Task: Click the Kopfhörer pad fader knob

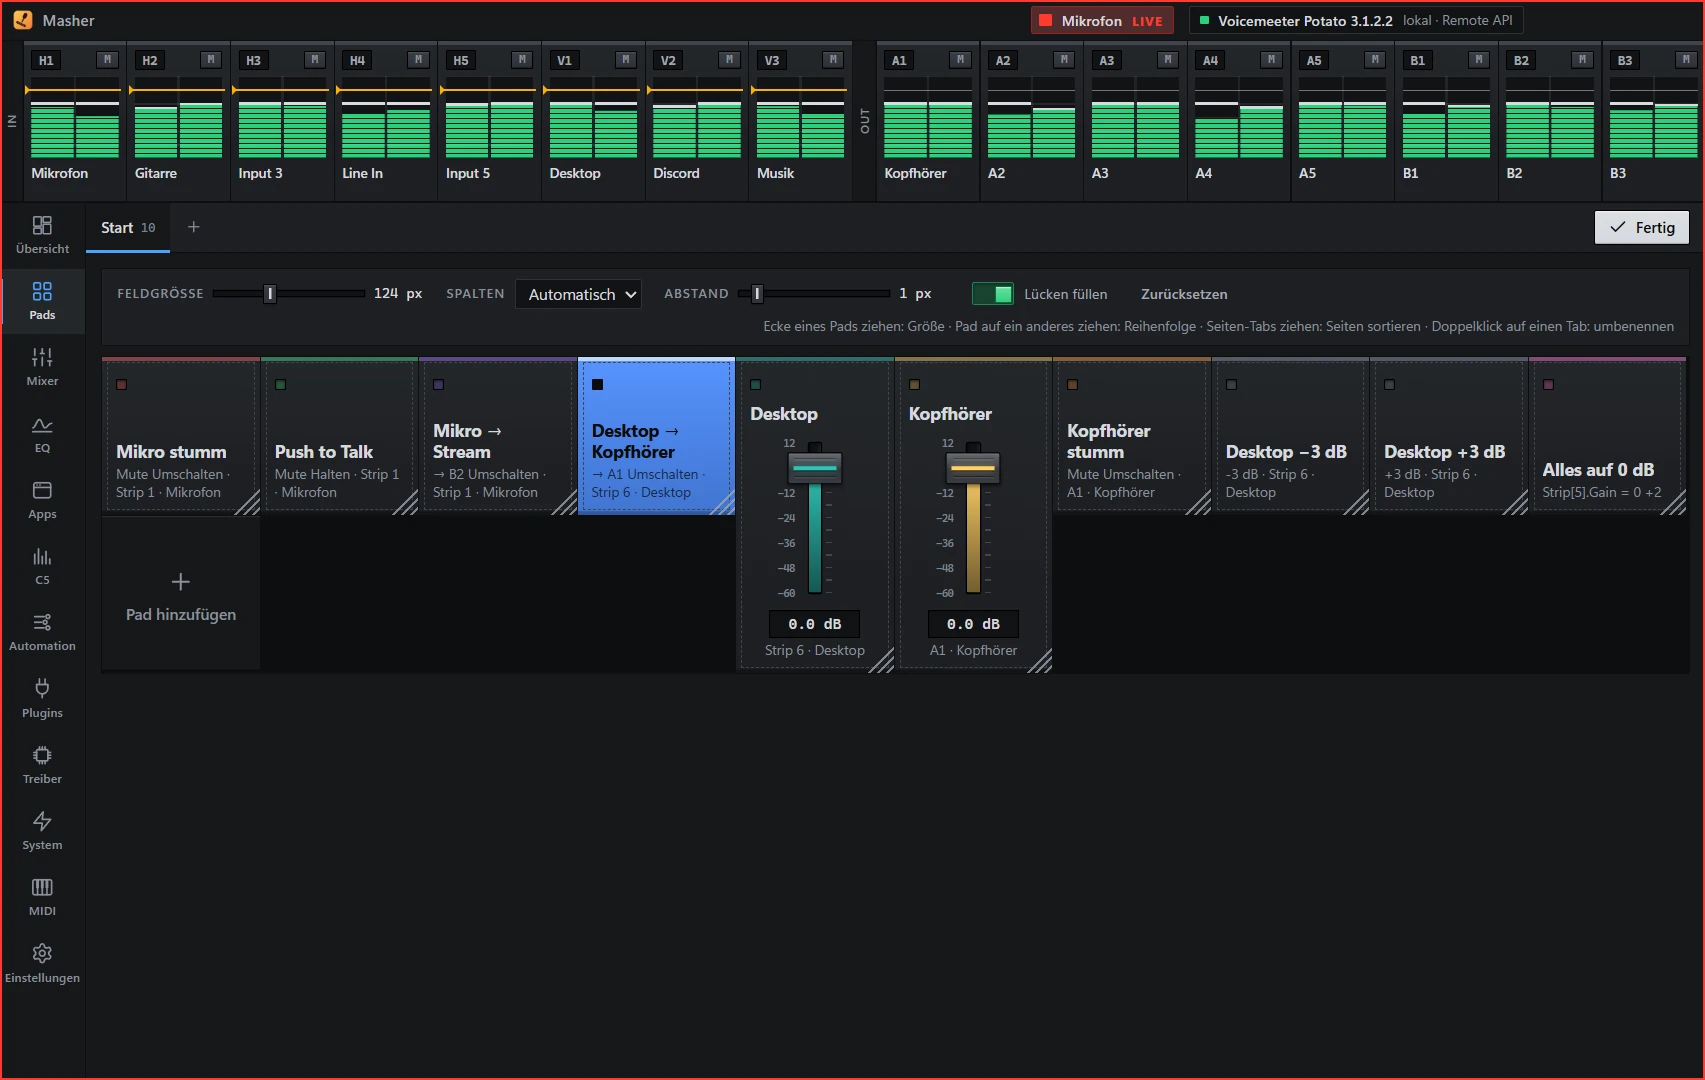Action: (973, 467)
